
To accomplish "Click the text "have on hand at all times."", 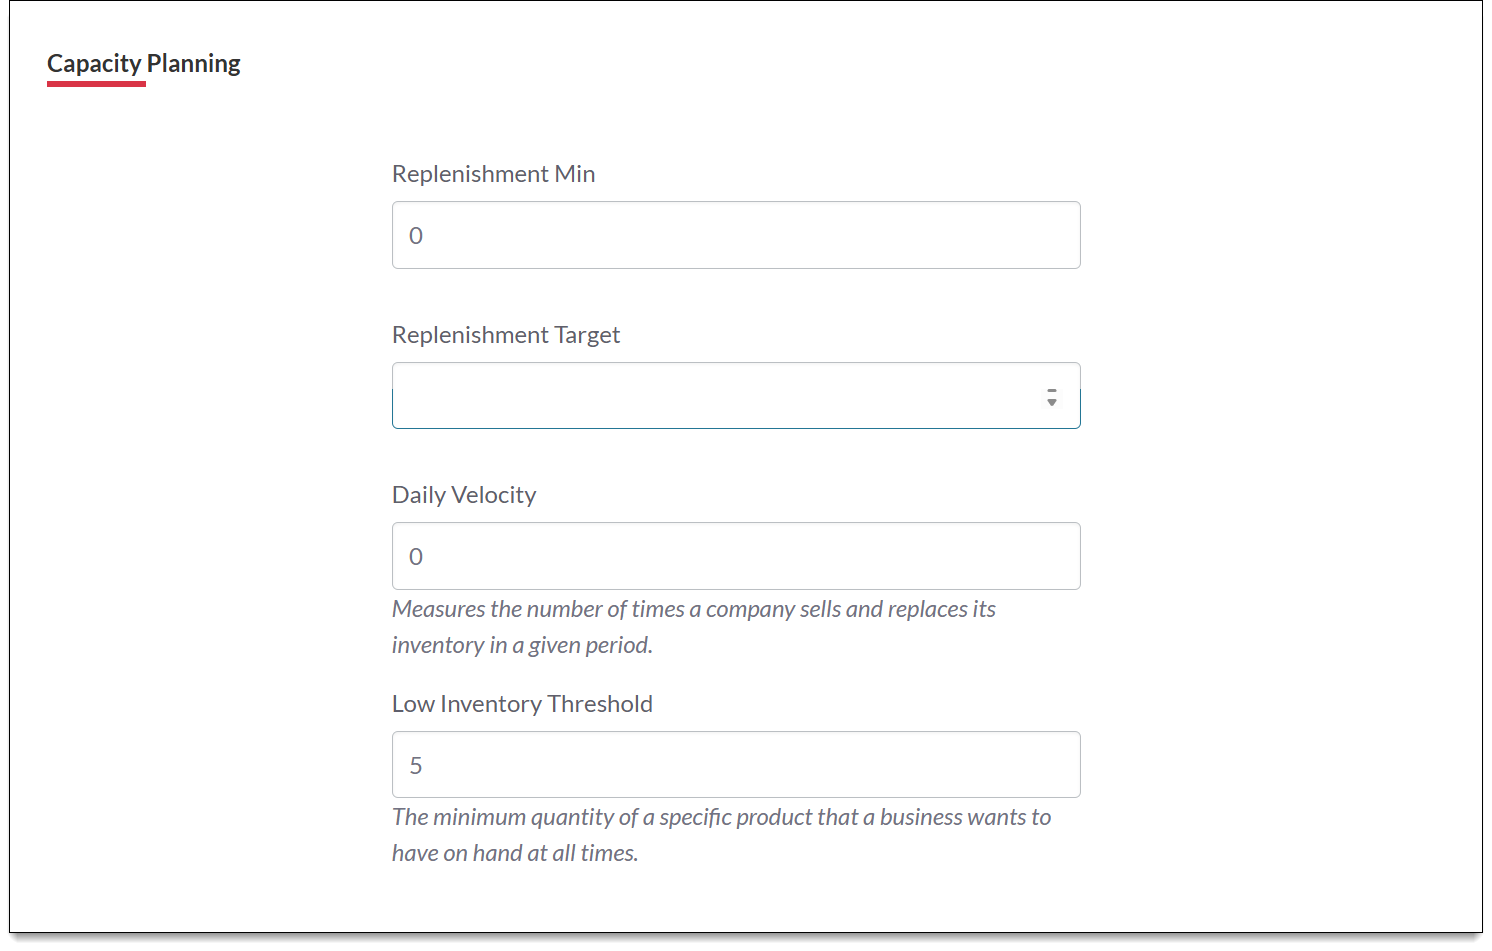I will click(x=515, y=854).
